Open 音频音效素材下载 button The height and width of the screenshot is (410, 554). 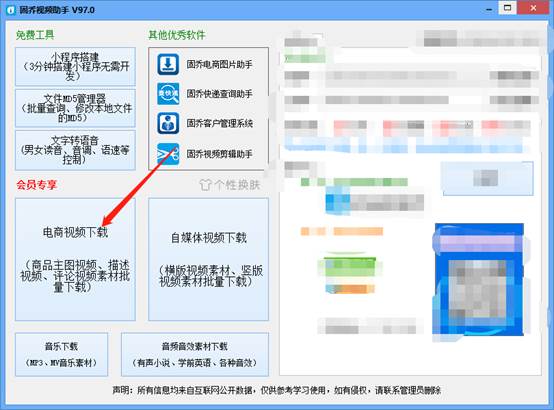click(195, 354)
